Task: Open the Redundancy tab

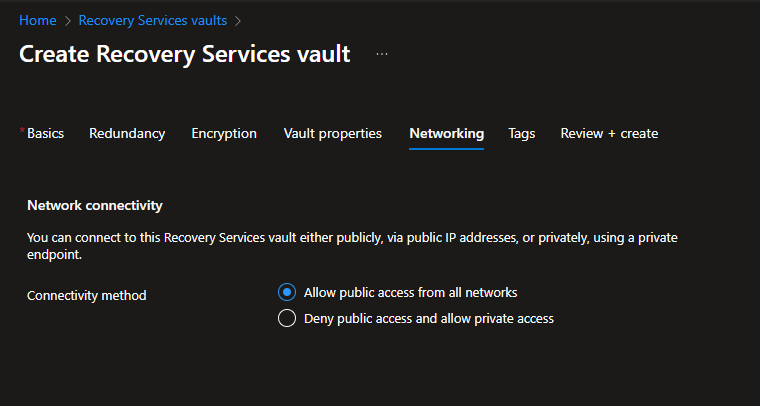Action: tap(127, 133)
